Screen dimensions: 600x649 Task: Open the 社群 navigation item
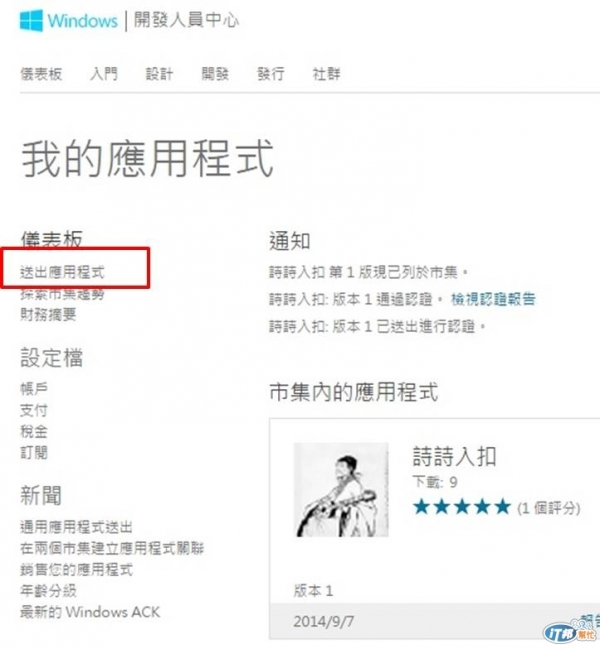[326, 75]
